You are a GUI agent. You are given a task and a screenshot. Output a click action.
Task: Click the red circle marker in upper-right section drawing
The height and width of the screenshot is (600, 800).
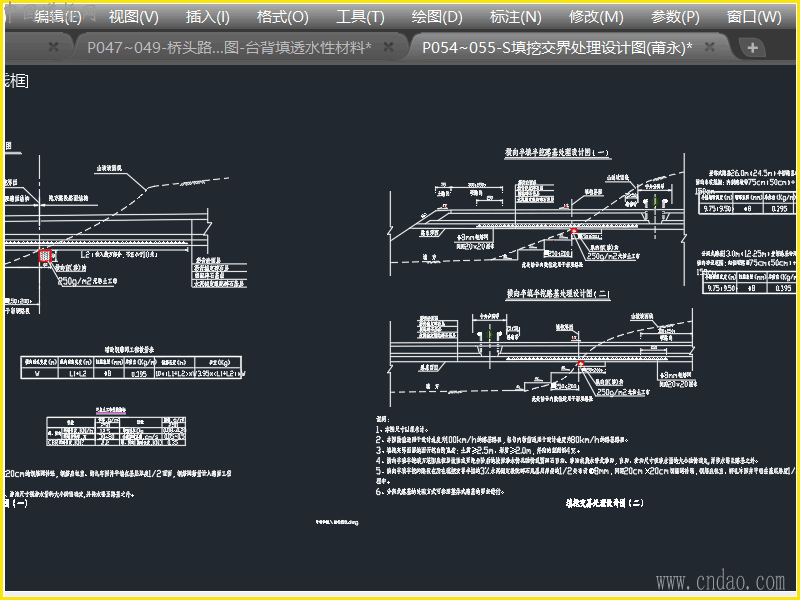point(574,231)
